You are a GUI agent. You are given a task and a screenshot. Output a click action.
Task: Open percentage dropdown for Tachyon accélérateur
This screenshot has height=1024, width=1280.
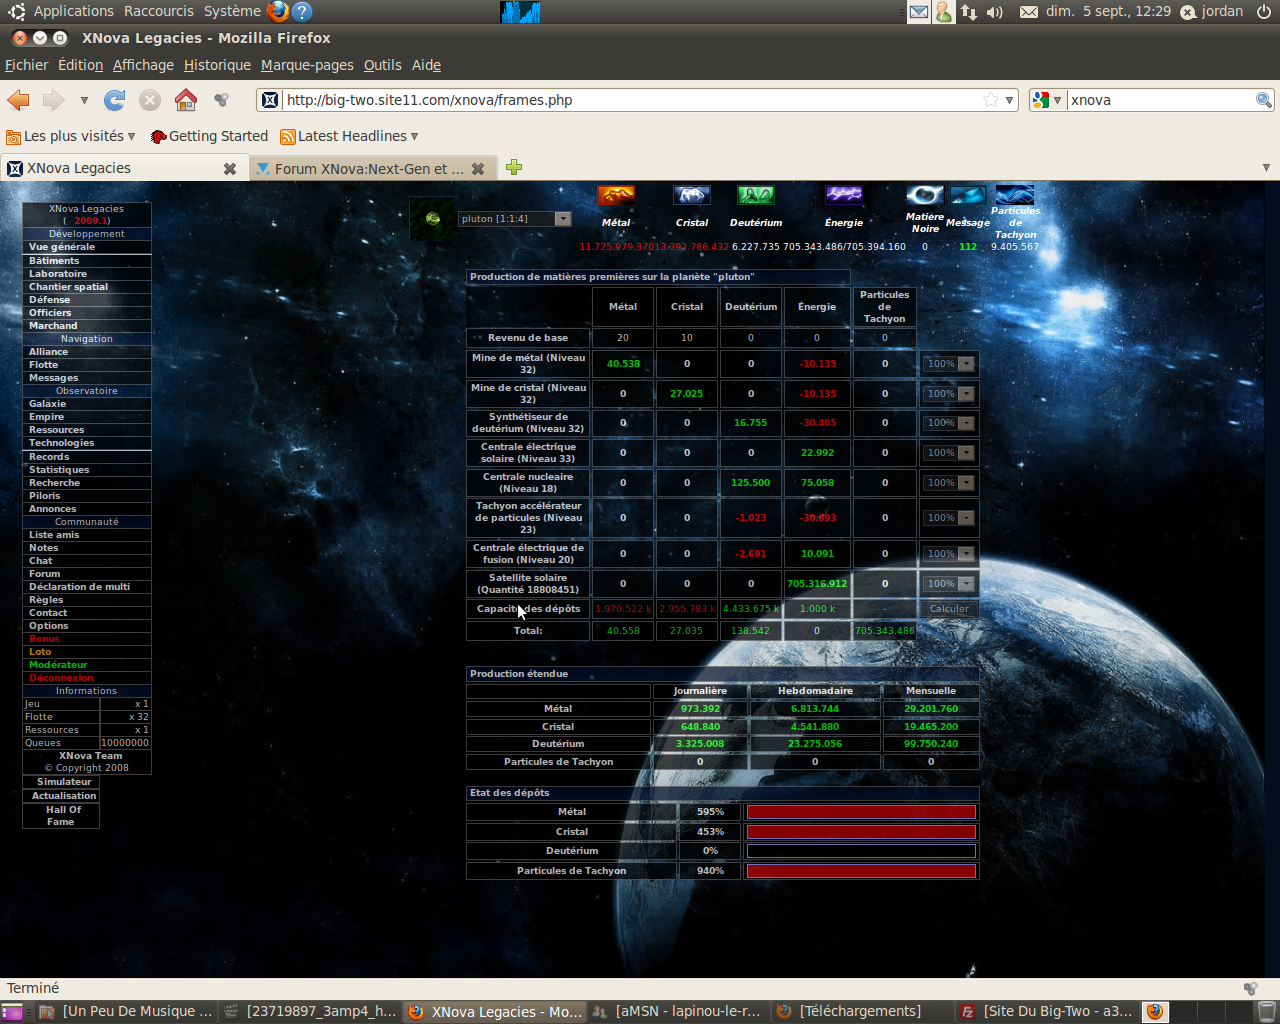coord(949,518)
